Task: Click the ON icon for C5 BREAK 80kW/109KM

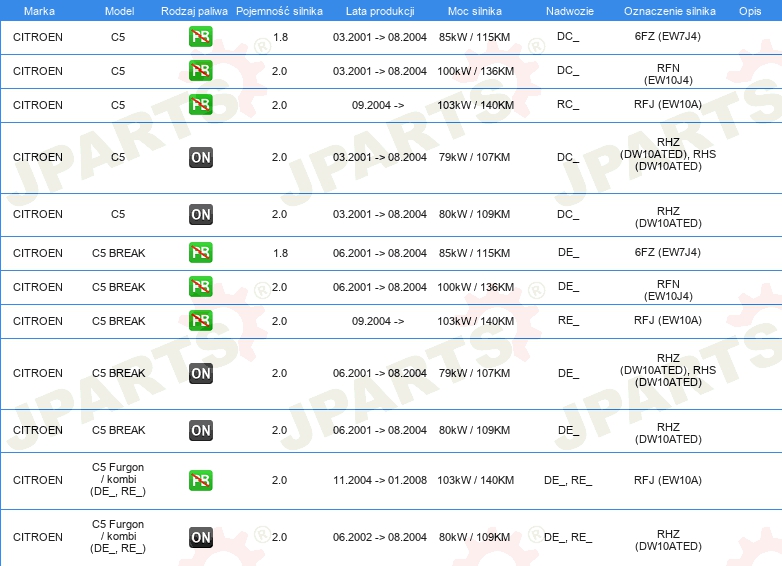Action: 200,431
